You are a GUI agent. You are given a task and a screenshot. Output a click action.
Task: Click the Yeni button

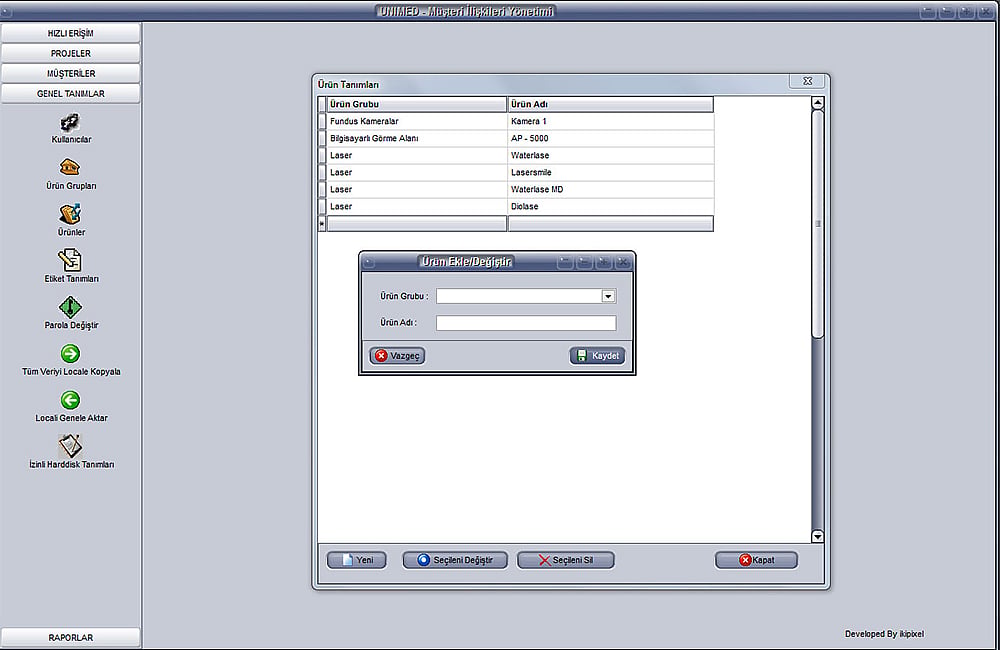click(357, 560)
